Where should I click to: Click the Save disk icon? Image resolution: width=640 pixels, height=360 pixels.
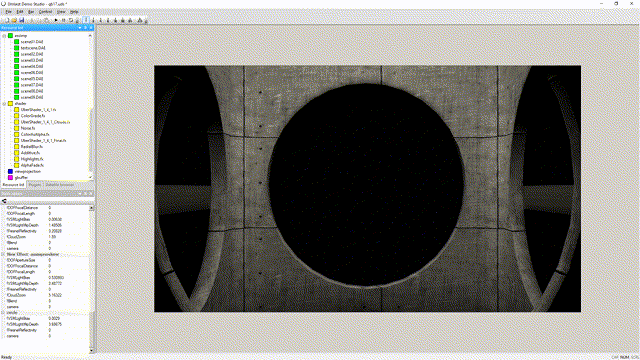tap(21, 20)
